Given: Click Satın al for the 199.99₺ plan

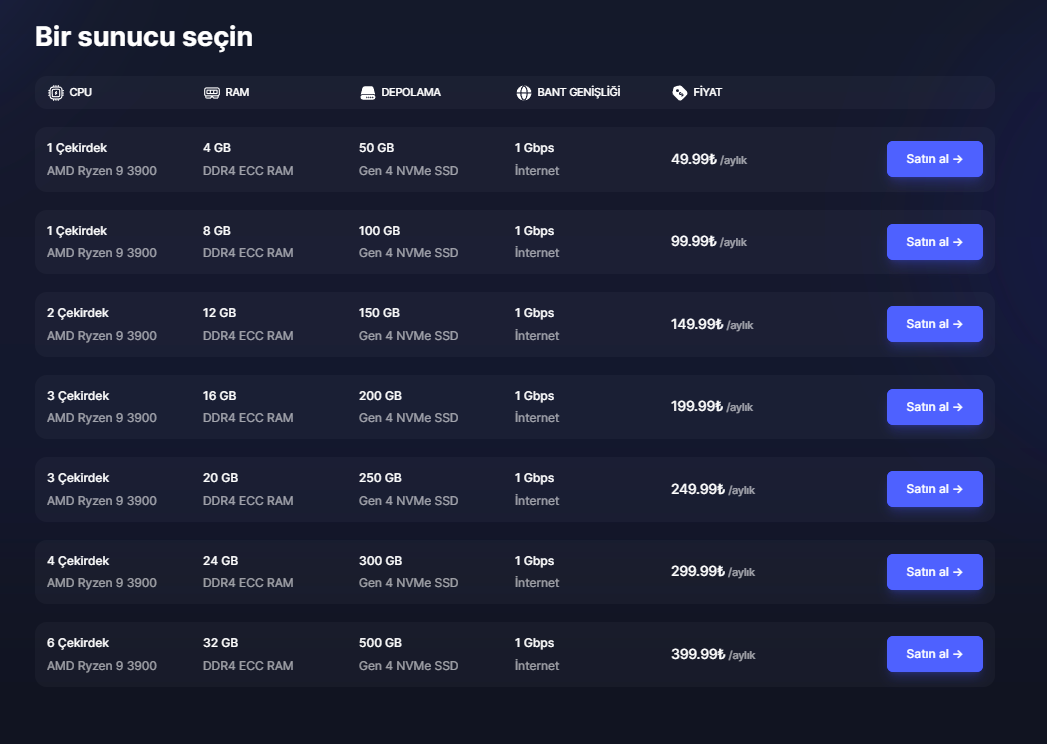Looking at the screenshot, I should (x=934, y=407).
